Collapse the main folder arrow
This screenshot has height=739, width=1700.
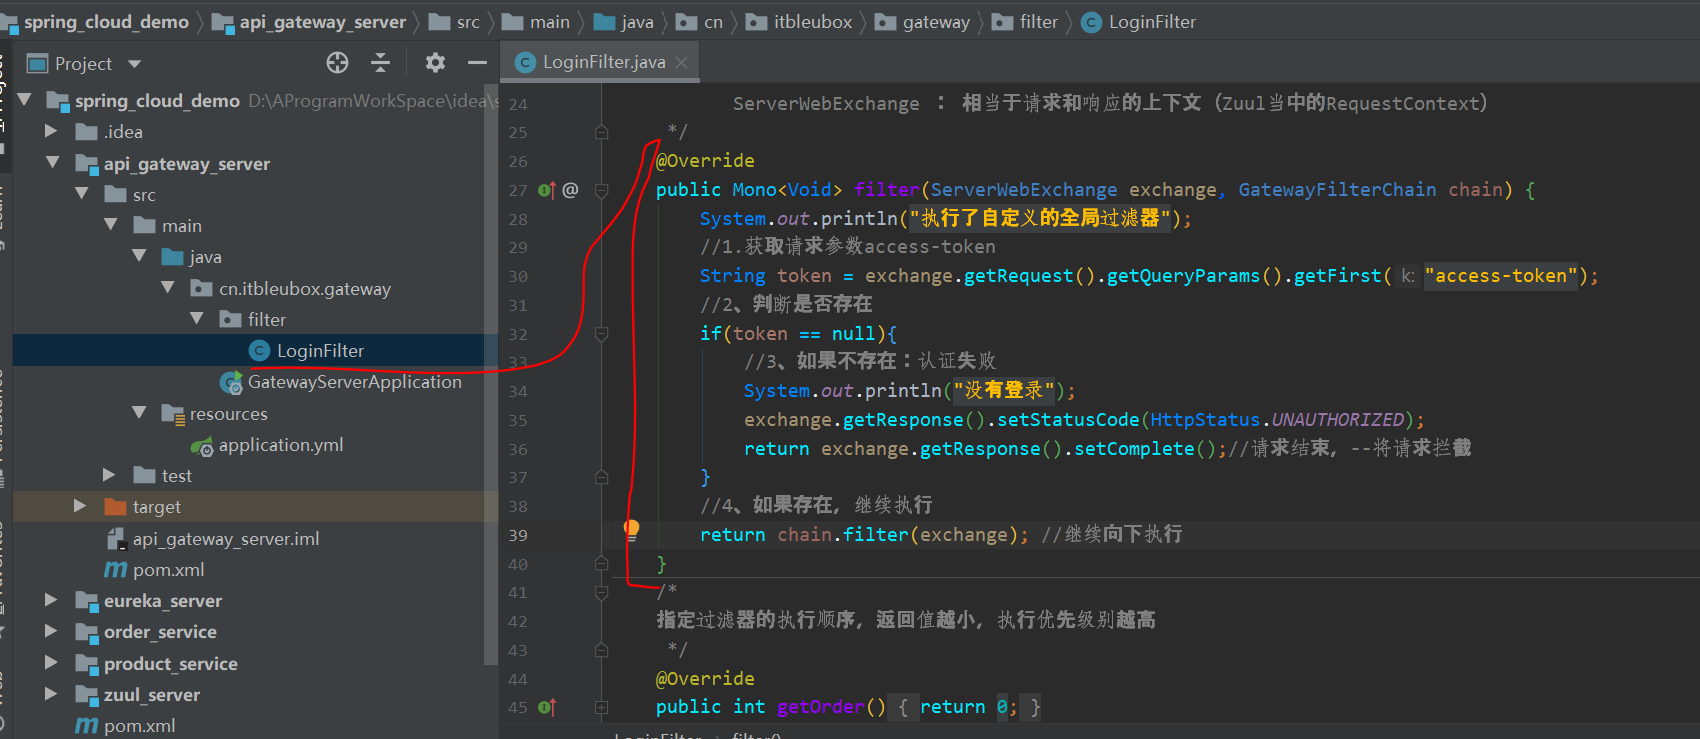[111, 225]
